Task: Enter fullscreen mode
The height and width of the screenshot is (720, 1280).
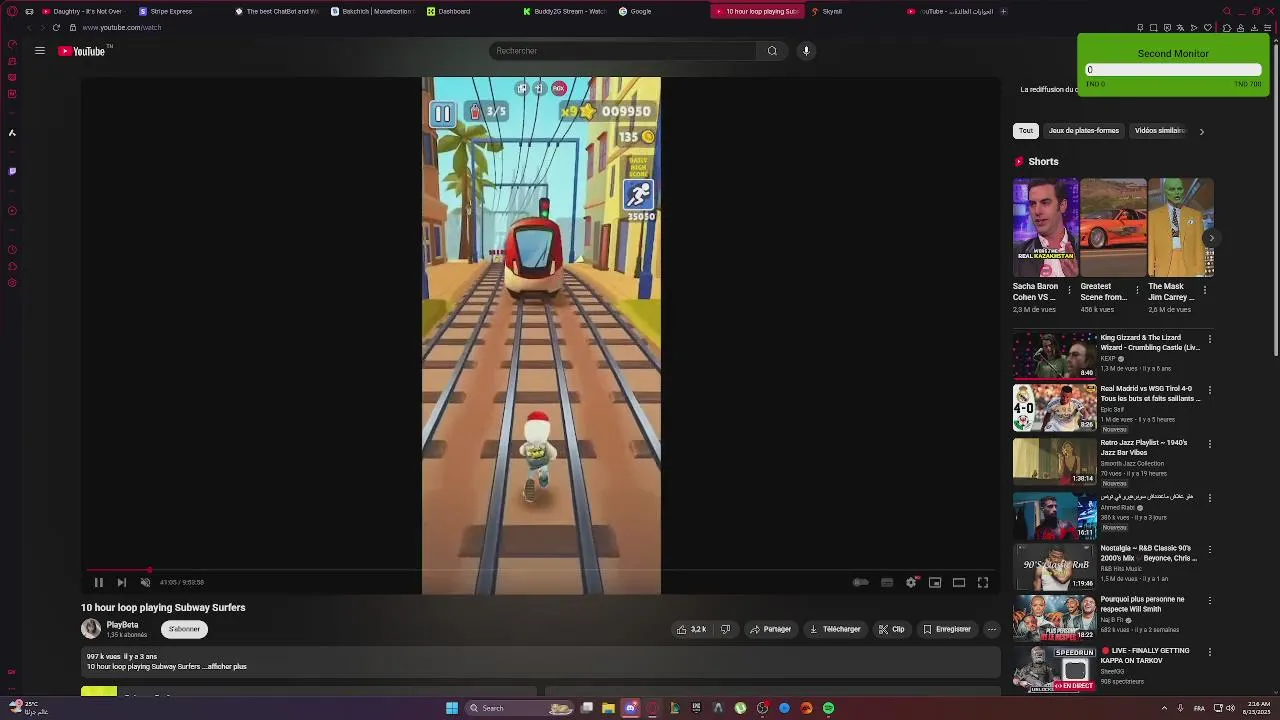Action: tap(983, 582)
